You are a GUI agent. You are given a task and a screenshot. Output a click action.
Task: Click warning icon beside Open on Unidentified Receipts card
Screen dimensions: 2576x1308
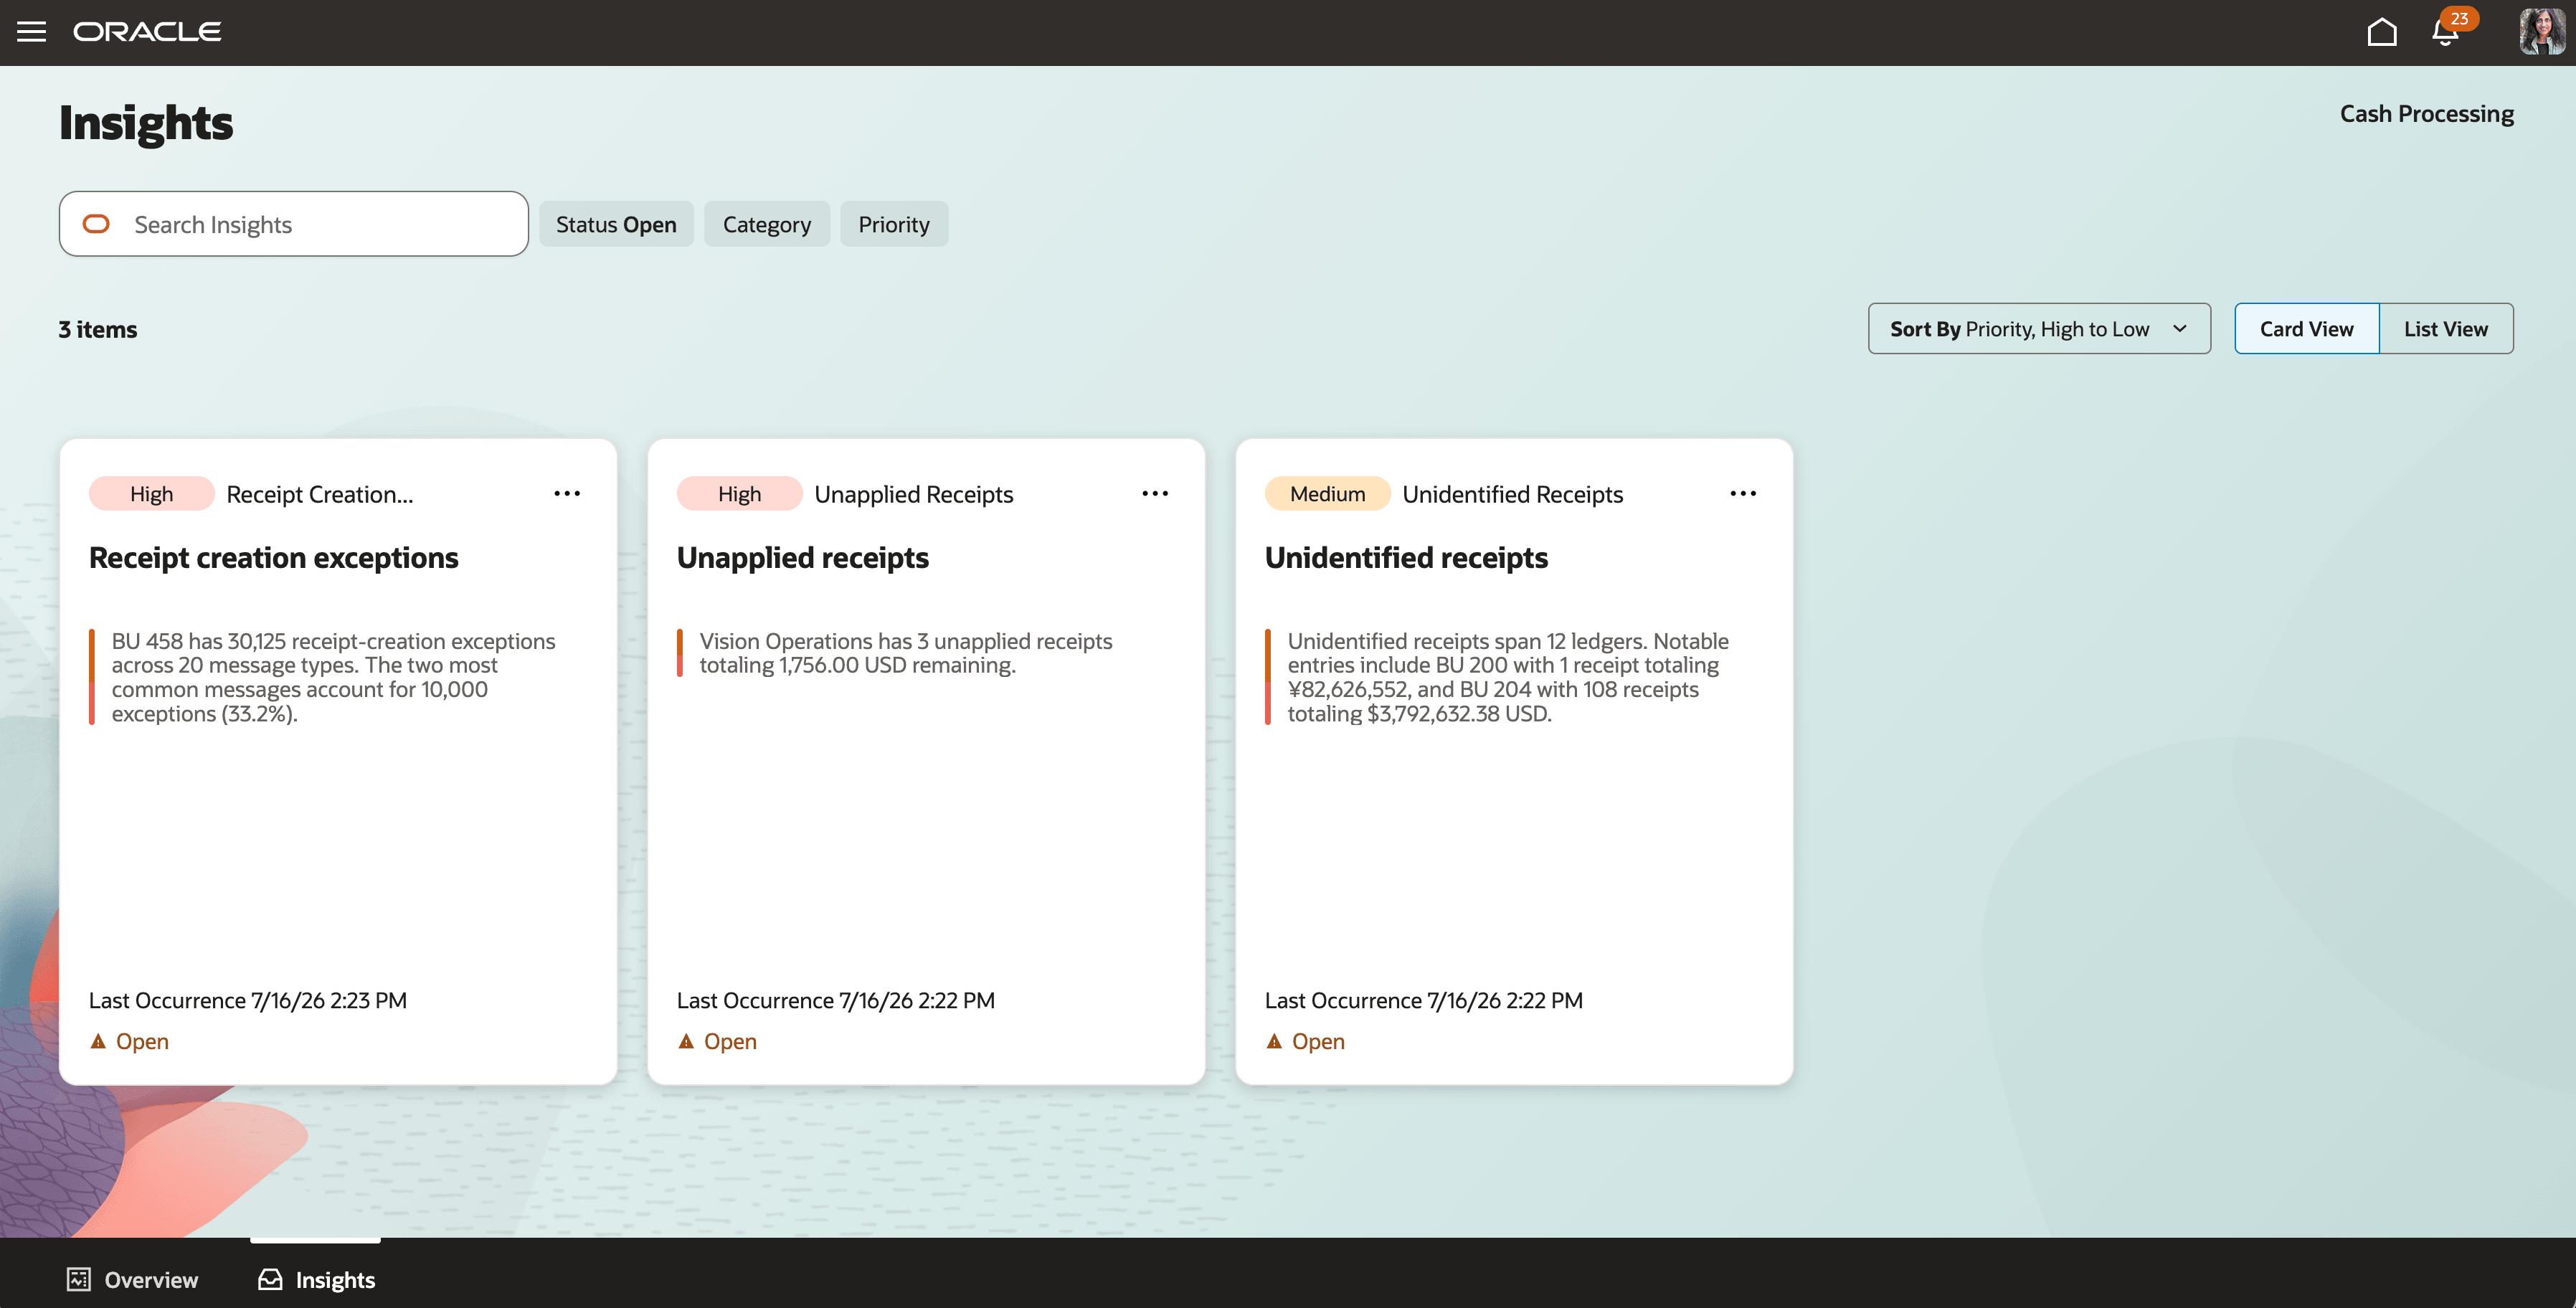click(x=1274, y=1041)
